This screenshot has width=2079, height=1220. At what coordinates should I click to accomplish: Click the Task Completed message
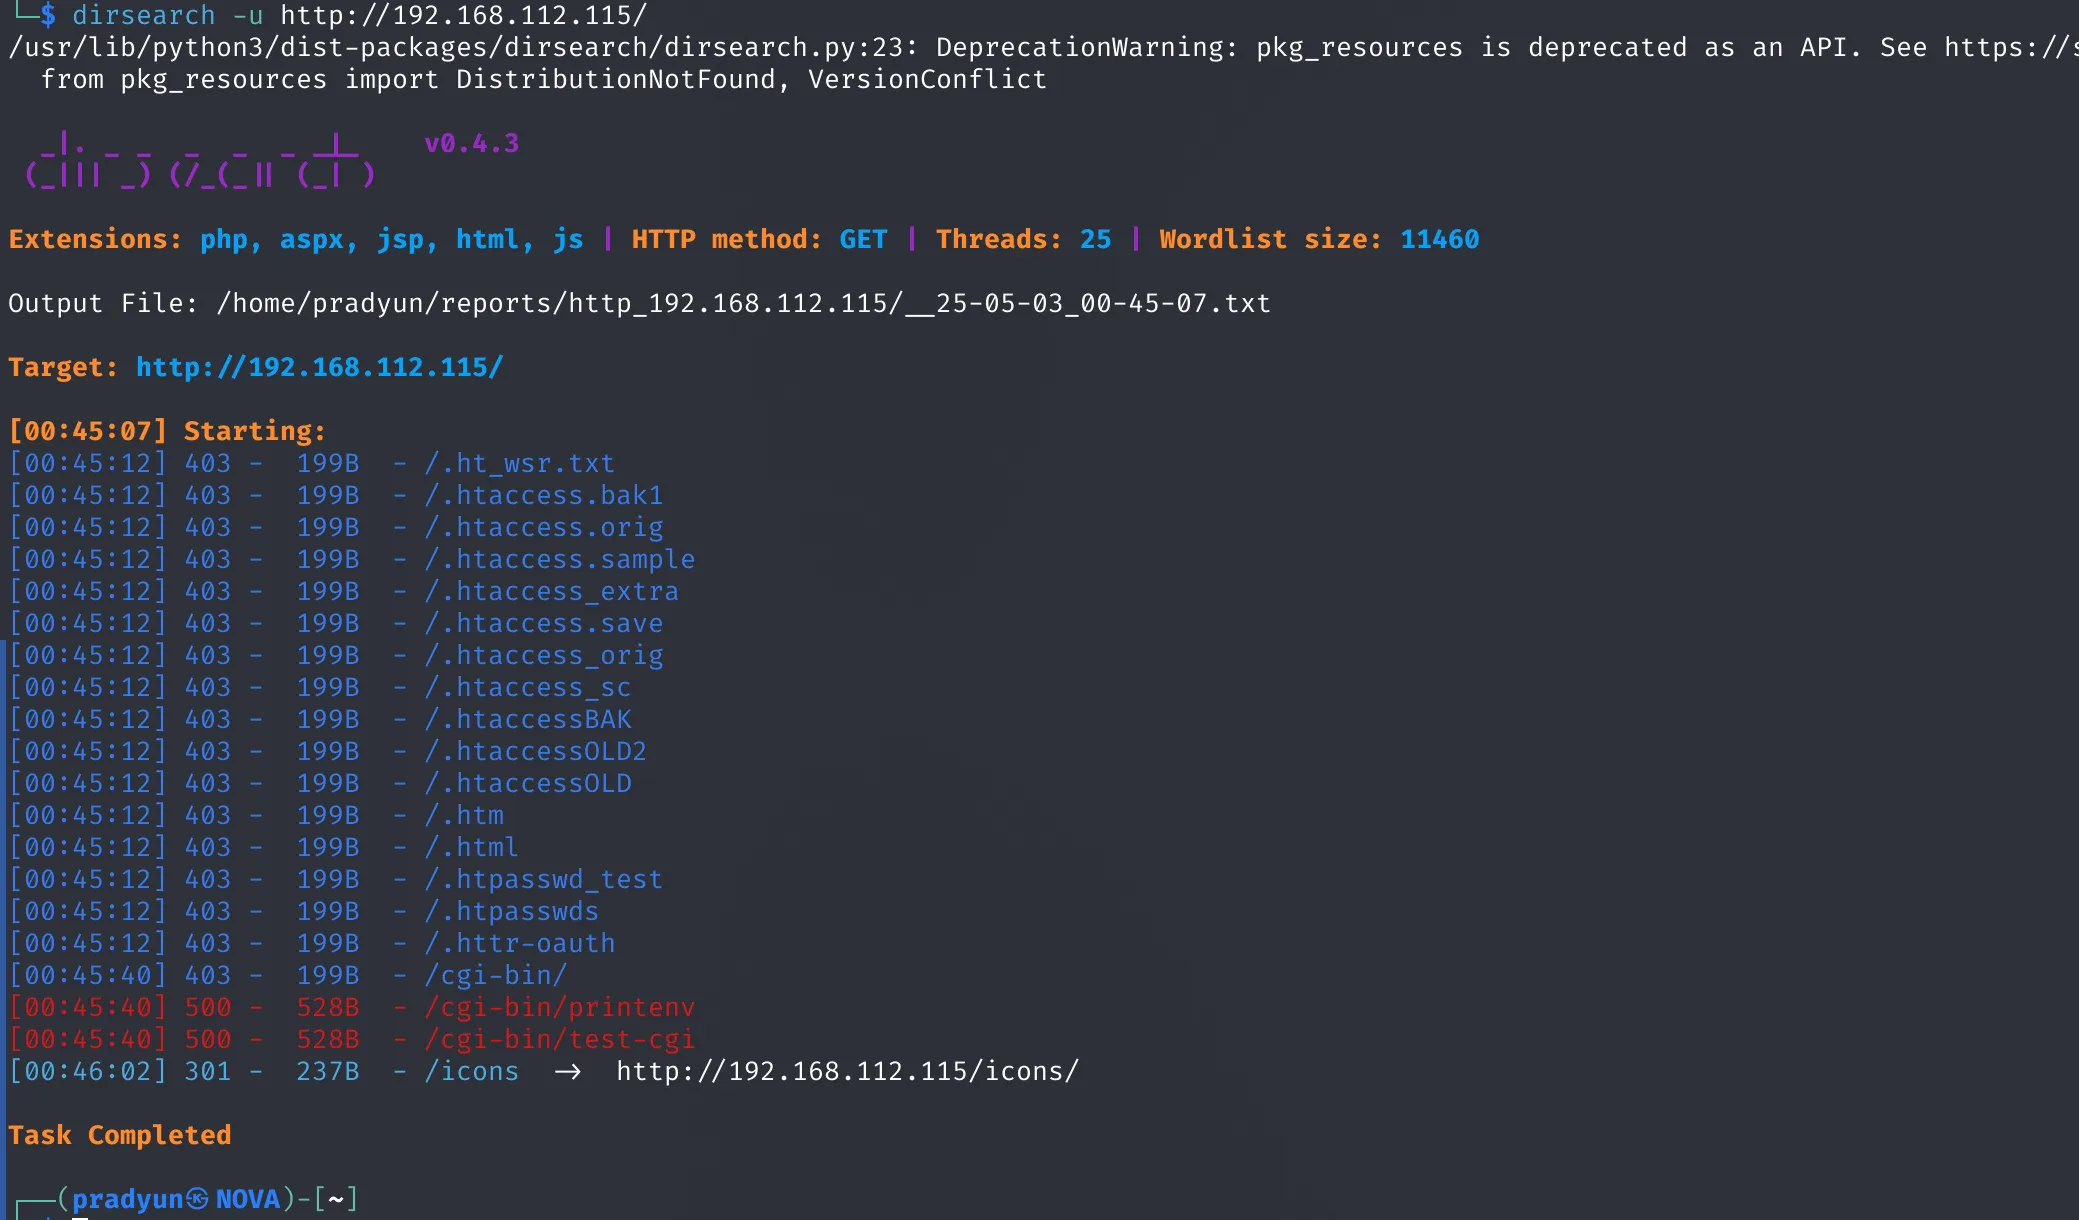(x=120, y=1135)
